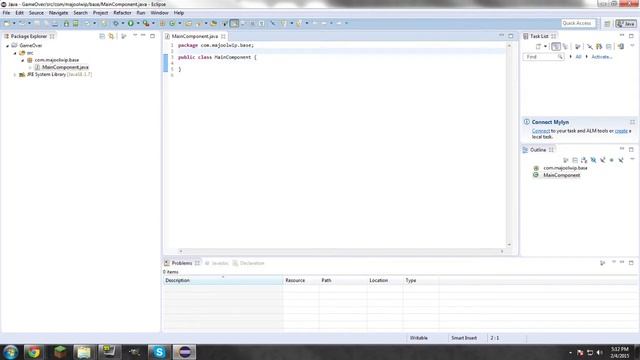Switch to the Javadoc tab
640x360 pixels.
click(x=216, y=263)
